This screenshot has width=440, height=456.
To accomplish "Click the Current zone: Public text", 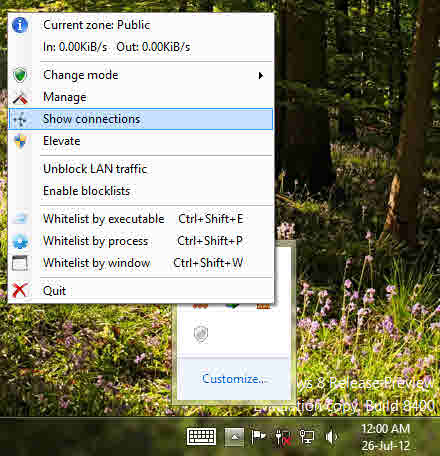I will coord(97,25).
